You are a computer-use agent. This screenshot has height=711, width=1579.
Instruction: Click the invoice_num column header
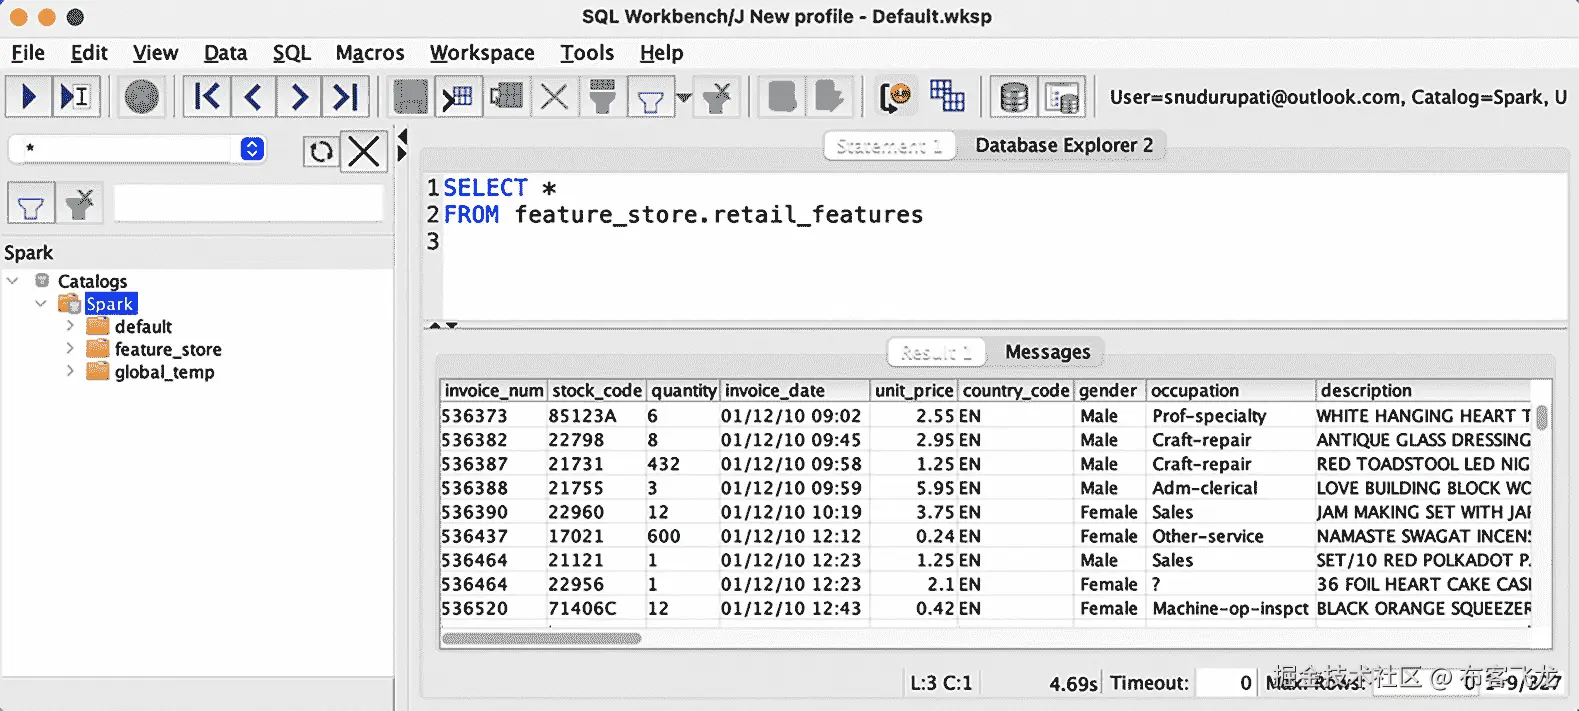[x=494, y=391]
